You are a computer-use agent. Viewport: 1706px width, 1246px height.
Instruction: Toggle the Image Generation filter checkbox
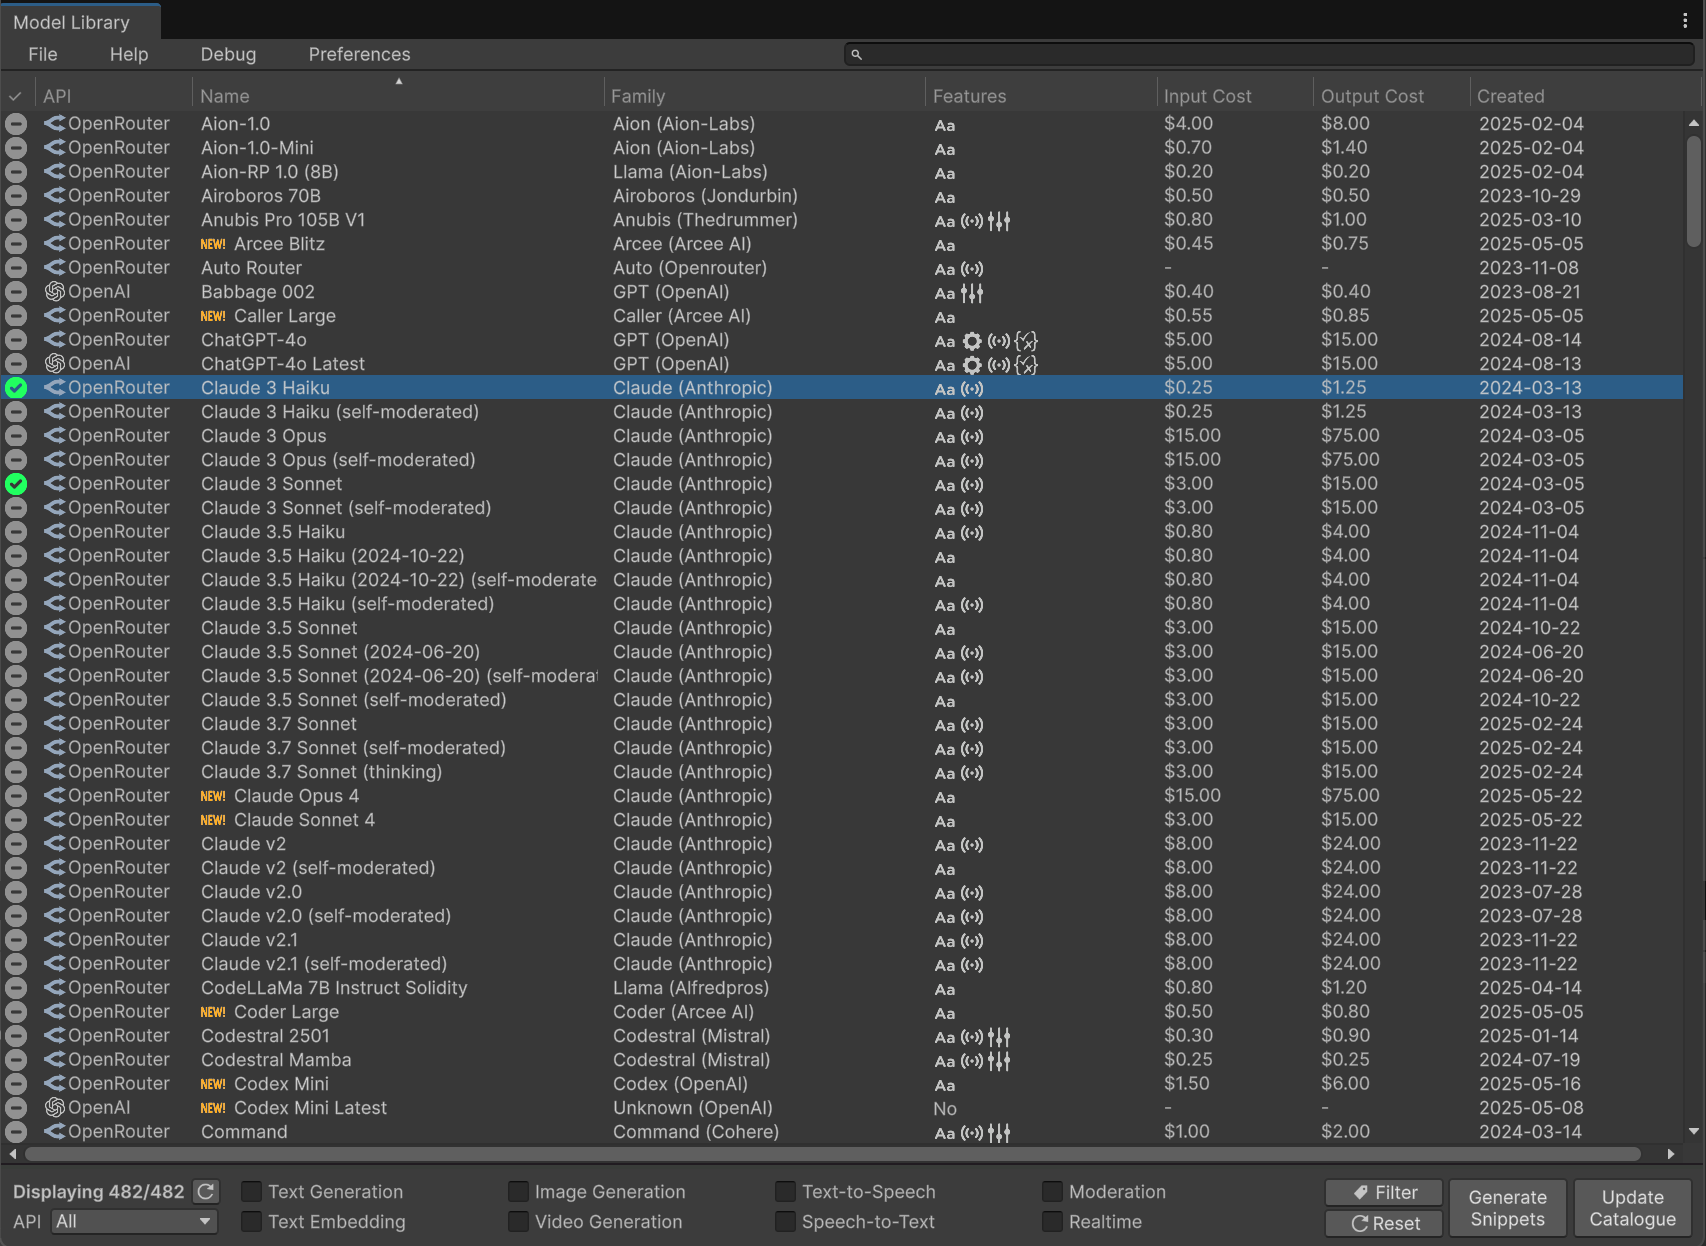518,1191
